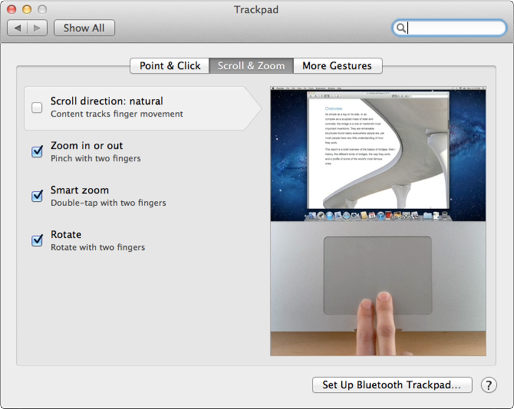Screen dimensions: 514x409
Task: Select the Rotate with two fingers row
Action: pos(98,247)
